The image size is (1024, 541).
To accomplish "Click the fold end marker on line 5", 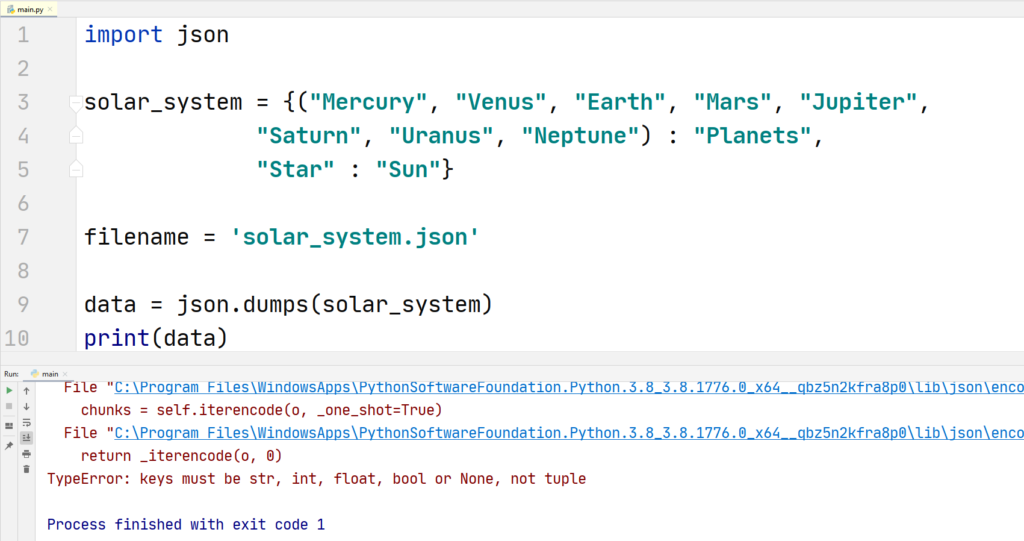I will [76, 169].
